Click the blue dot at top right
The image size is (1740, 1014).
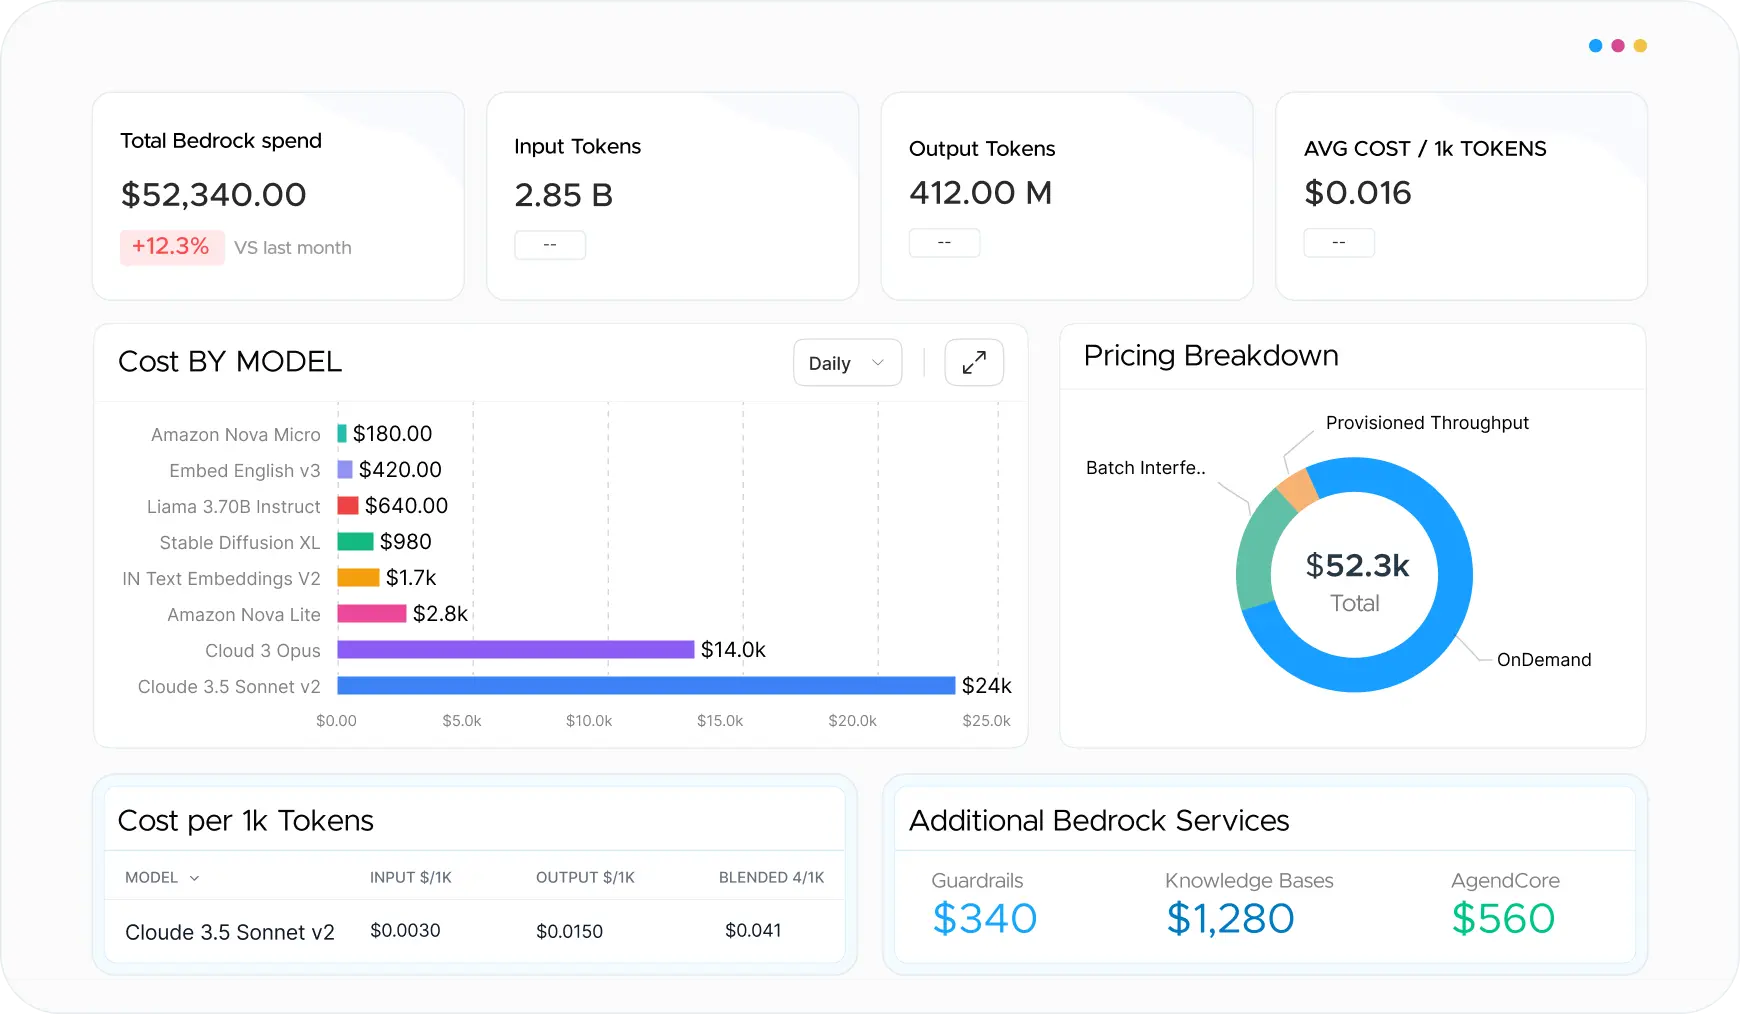1595,46
